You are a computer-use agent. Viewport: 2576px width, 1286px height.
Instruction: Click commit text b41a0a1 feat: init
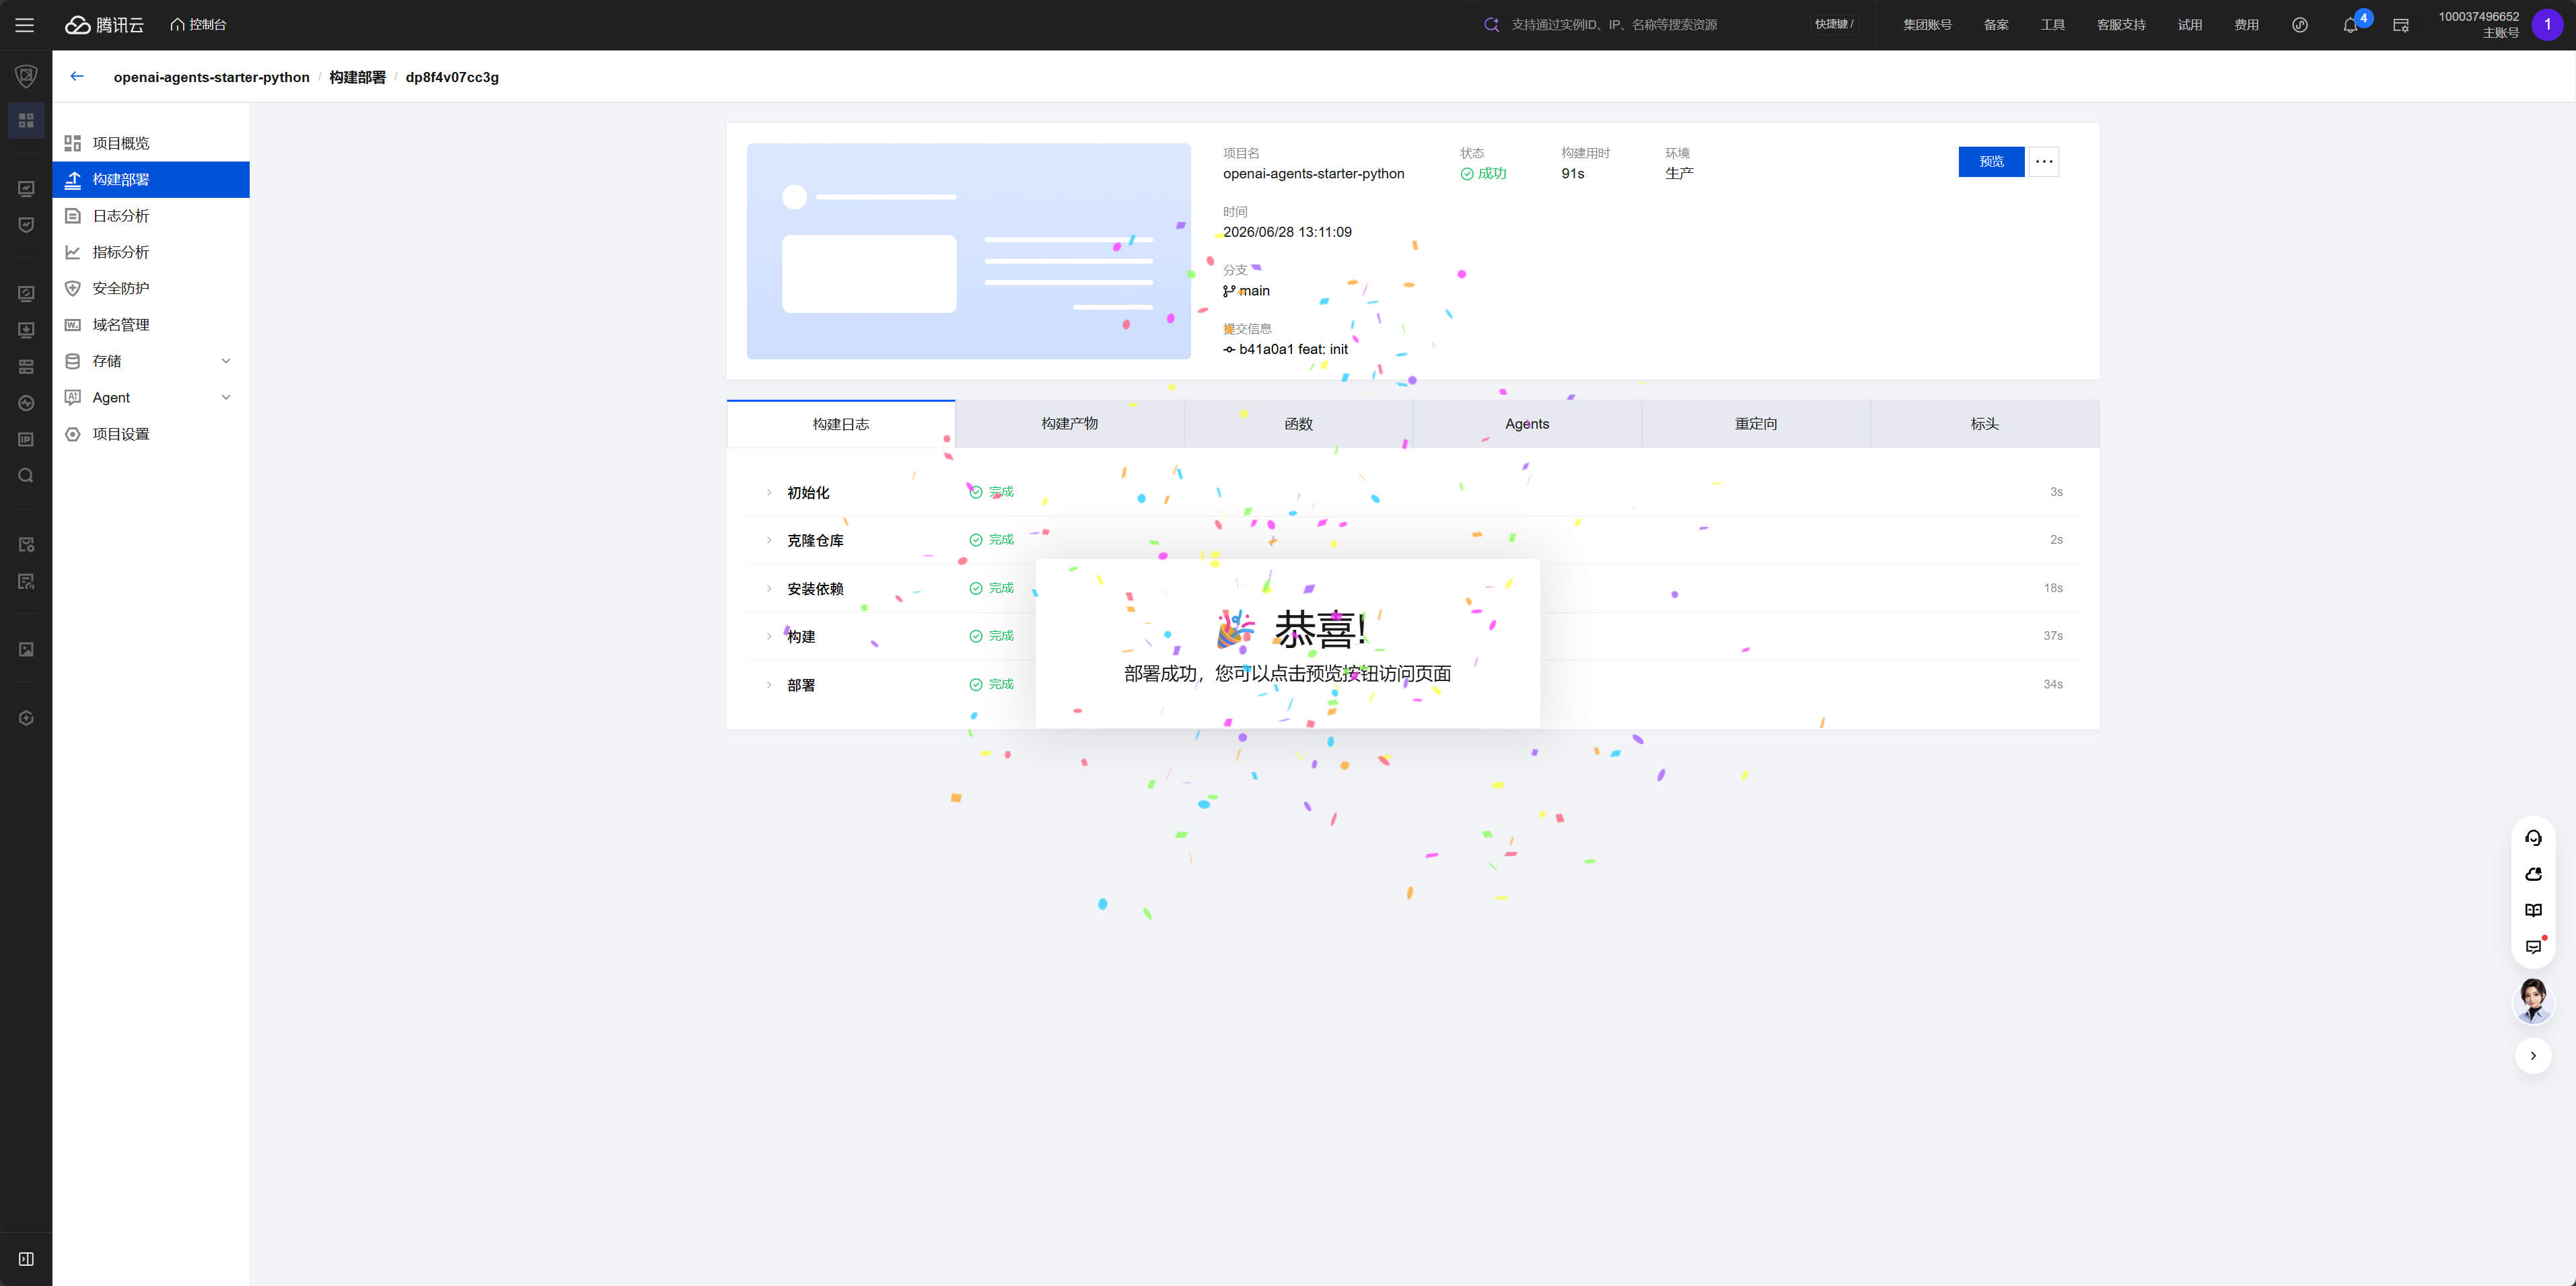click(x=1293, y=349)
